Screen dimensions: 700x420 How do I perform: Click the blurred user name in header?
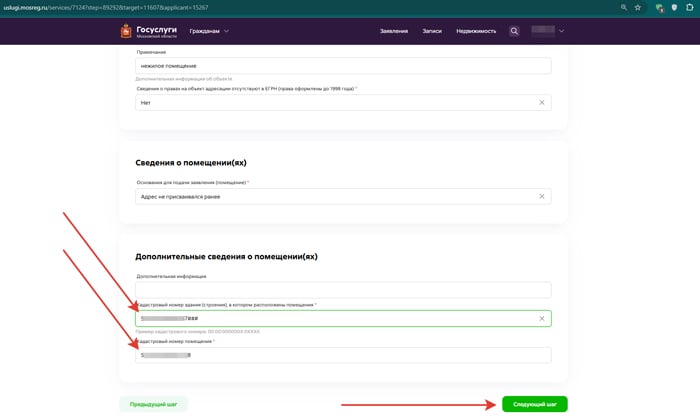543,31
